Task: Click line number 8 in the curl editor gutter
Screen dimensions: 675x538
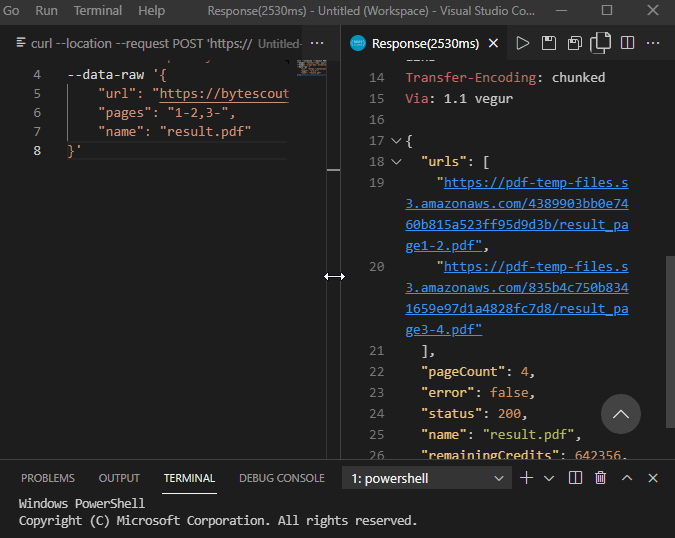Action: (37, 151)
